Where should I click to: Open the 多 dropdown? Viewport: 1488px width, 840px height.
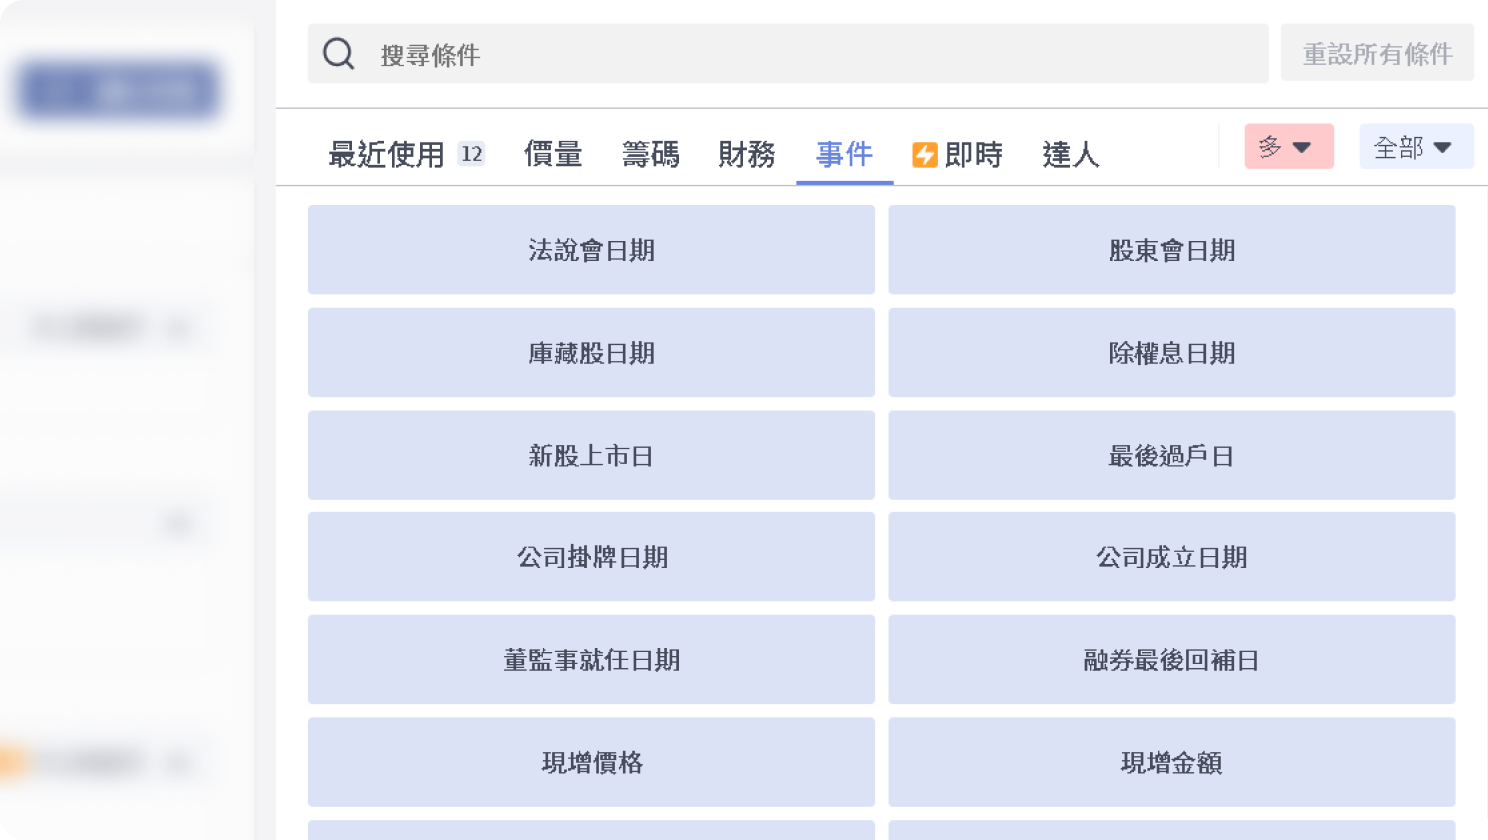pyautogui.click(x=1288, y=147)
